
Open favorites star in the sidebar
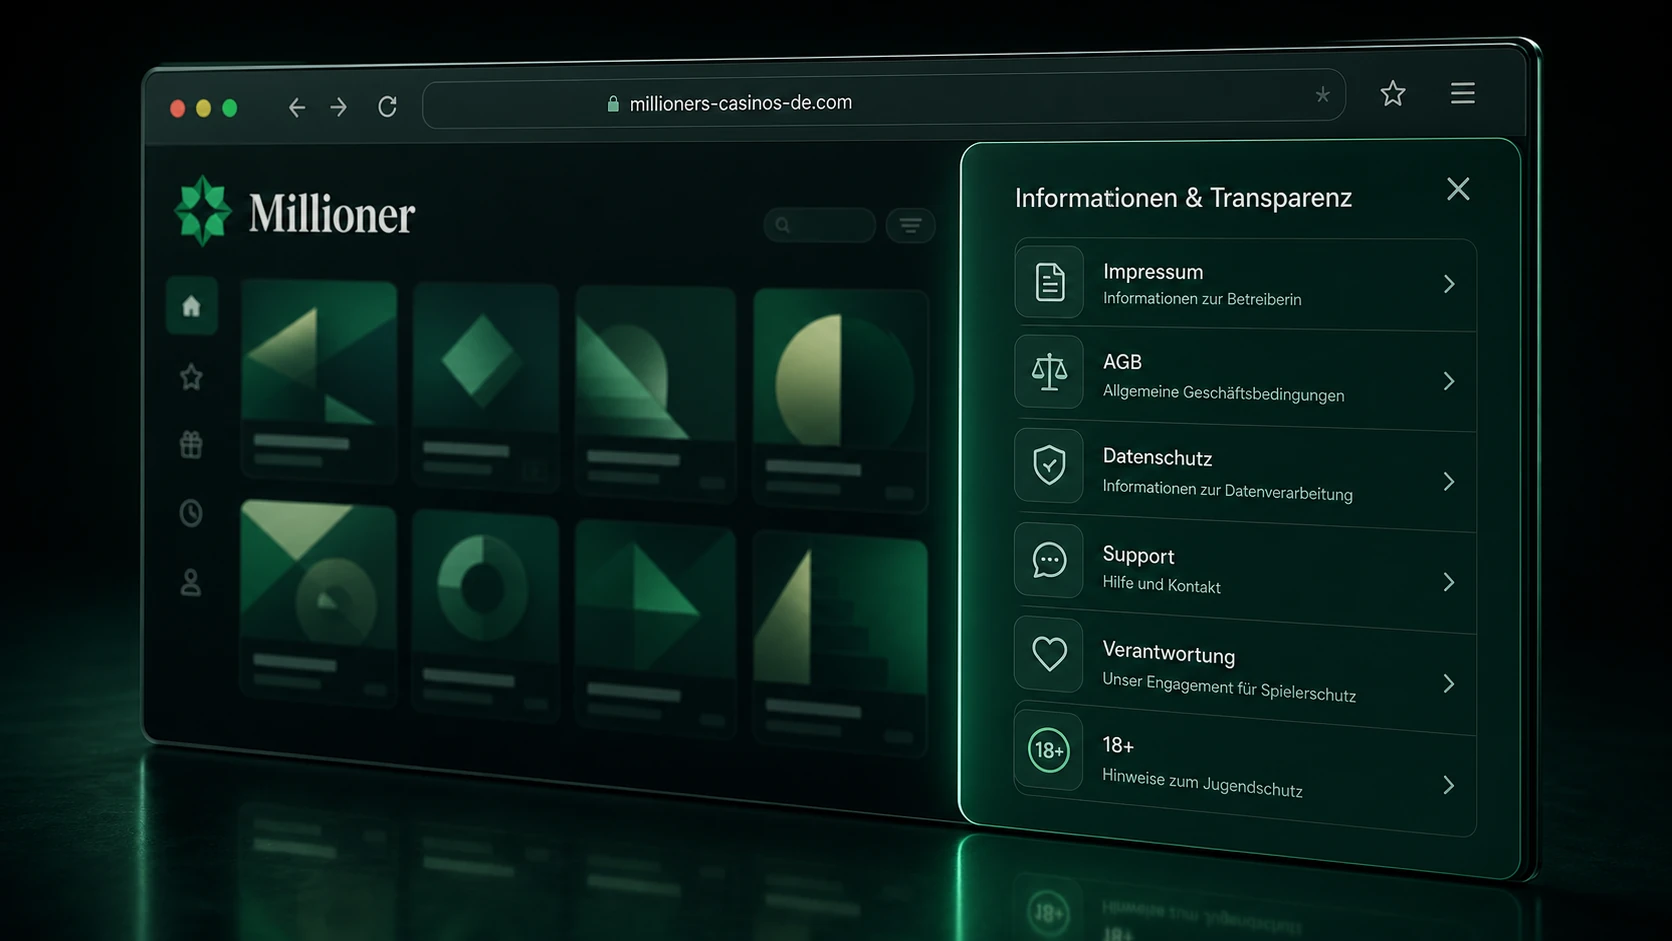(191, 377)
